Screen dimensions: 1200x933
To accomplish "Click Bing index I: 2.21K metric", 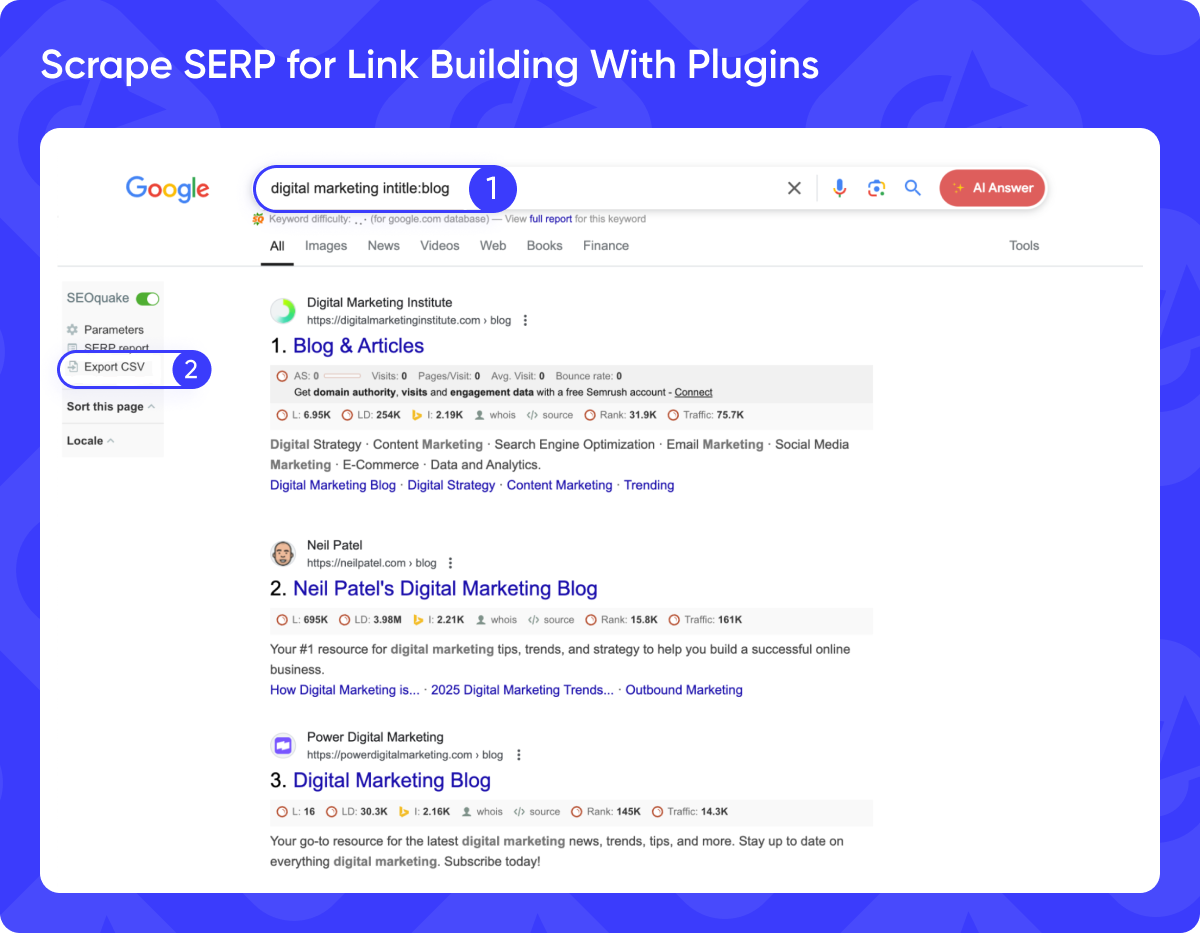I will [x=438, y=620].
